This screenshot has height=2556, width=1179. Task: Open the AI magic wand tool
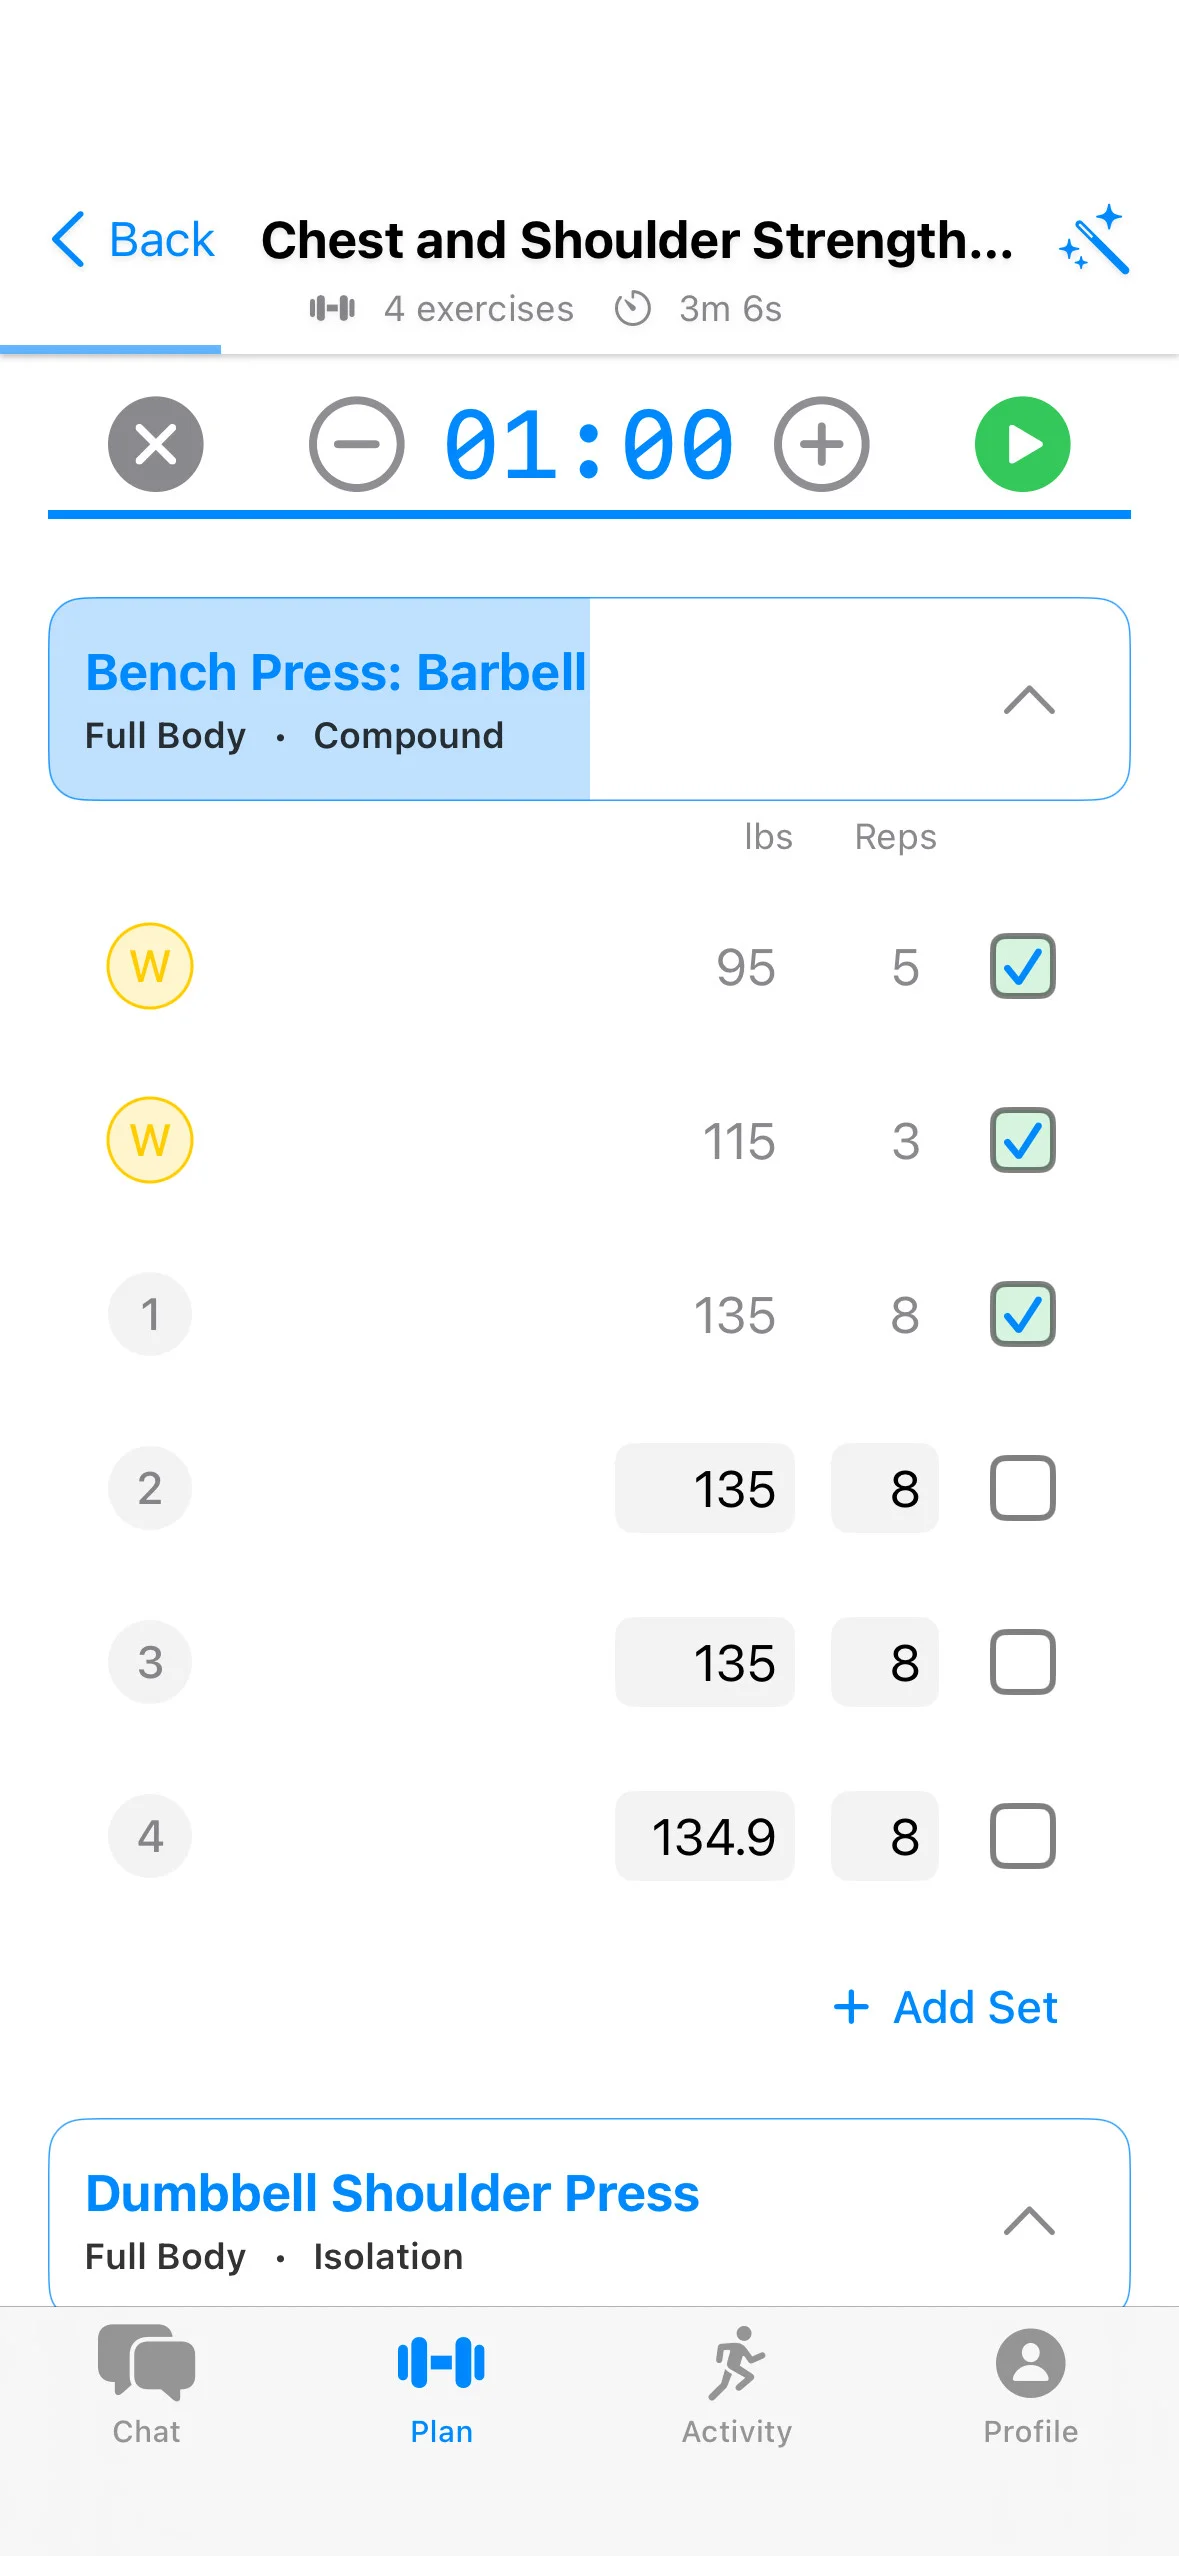click(1096, 240)
